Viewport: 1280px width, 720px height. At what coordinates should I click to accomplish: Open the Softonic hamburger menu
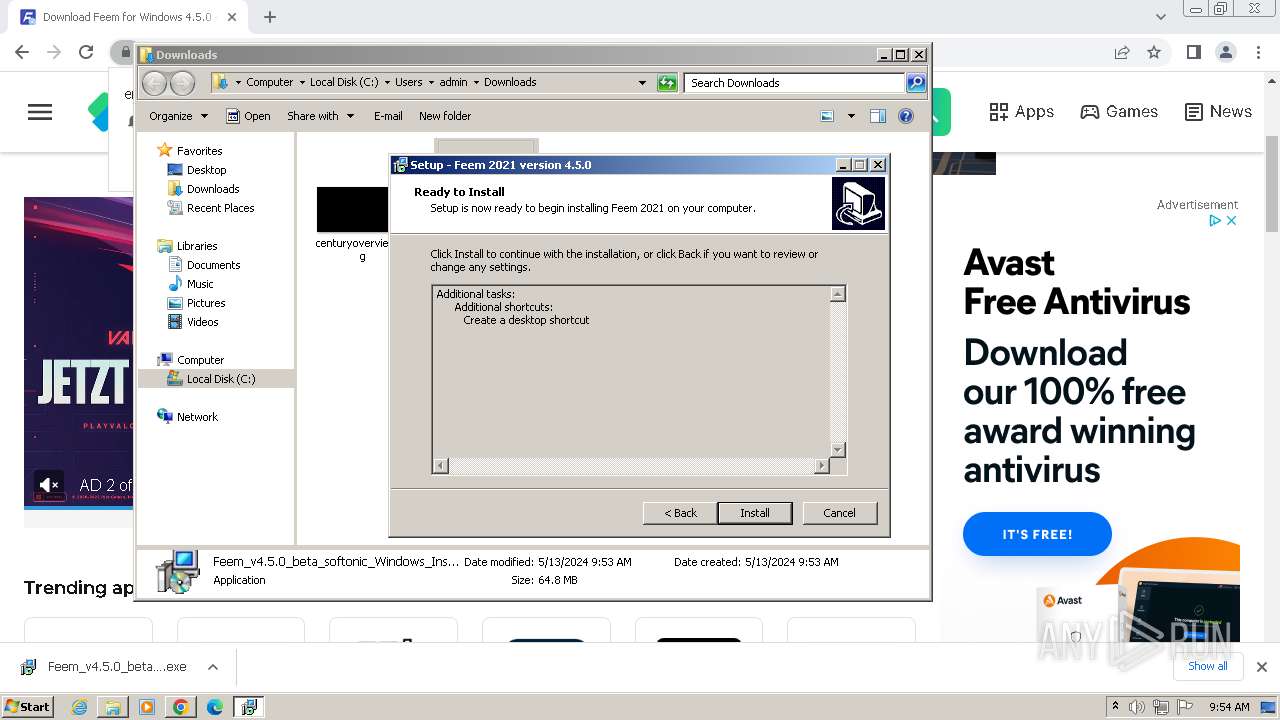click(40, 112)
